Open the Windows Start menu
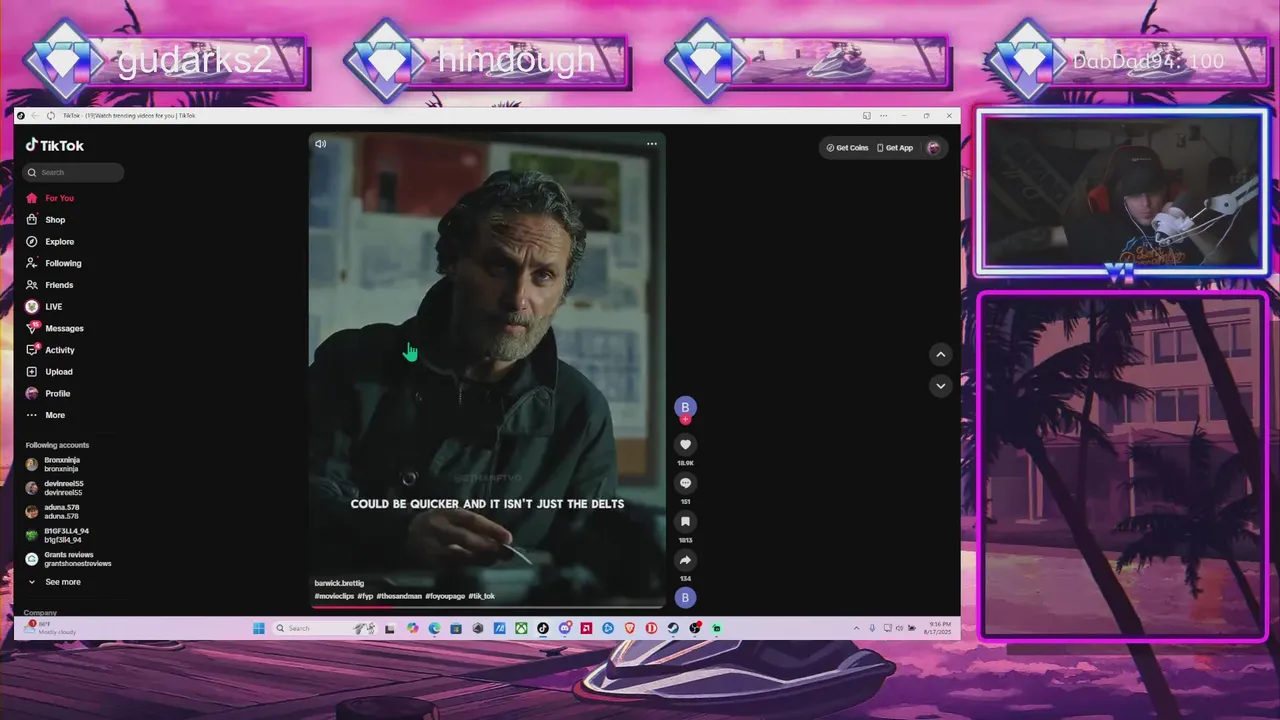The height and width of the screenshot is (720, 1280). 259,628
